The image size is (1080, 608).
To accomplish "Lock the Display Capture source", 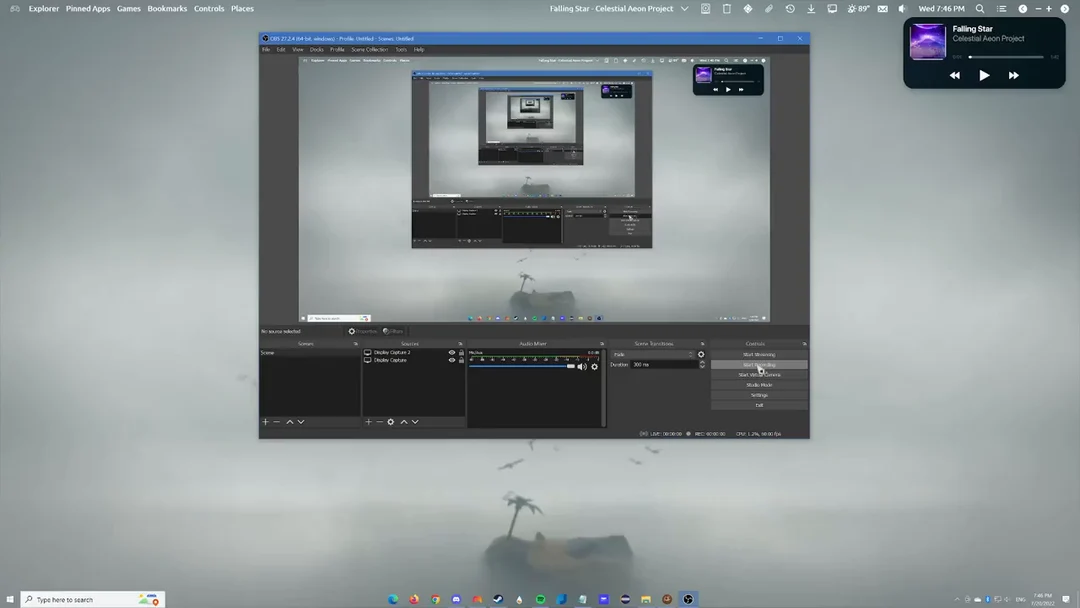I will pos(461,360).
